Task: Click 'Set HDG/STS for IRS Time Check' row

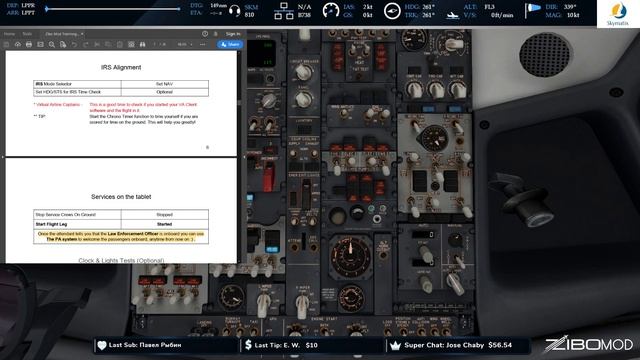Action: [x=121, y=92]
